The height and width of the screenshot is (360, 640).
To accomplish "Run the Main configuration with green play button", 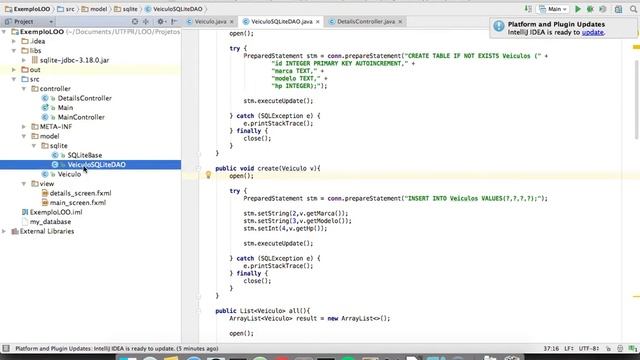I will (x=578, y=9).
